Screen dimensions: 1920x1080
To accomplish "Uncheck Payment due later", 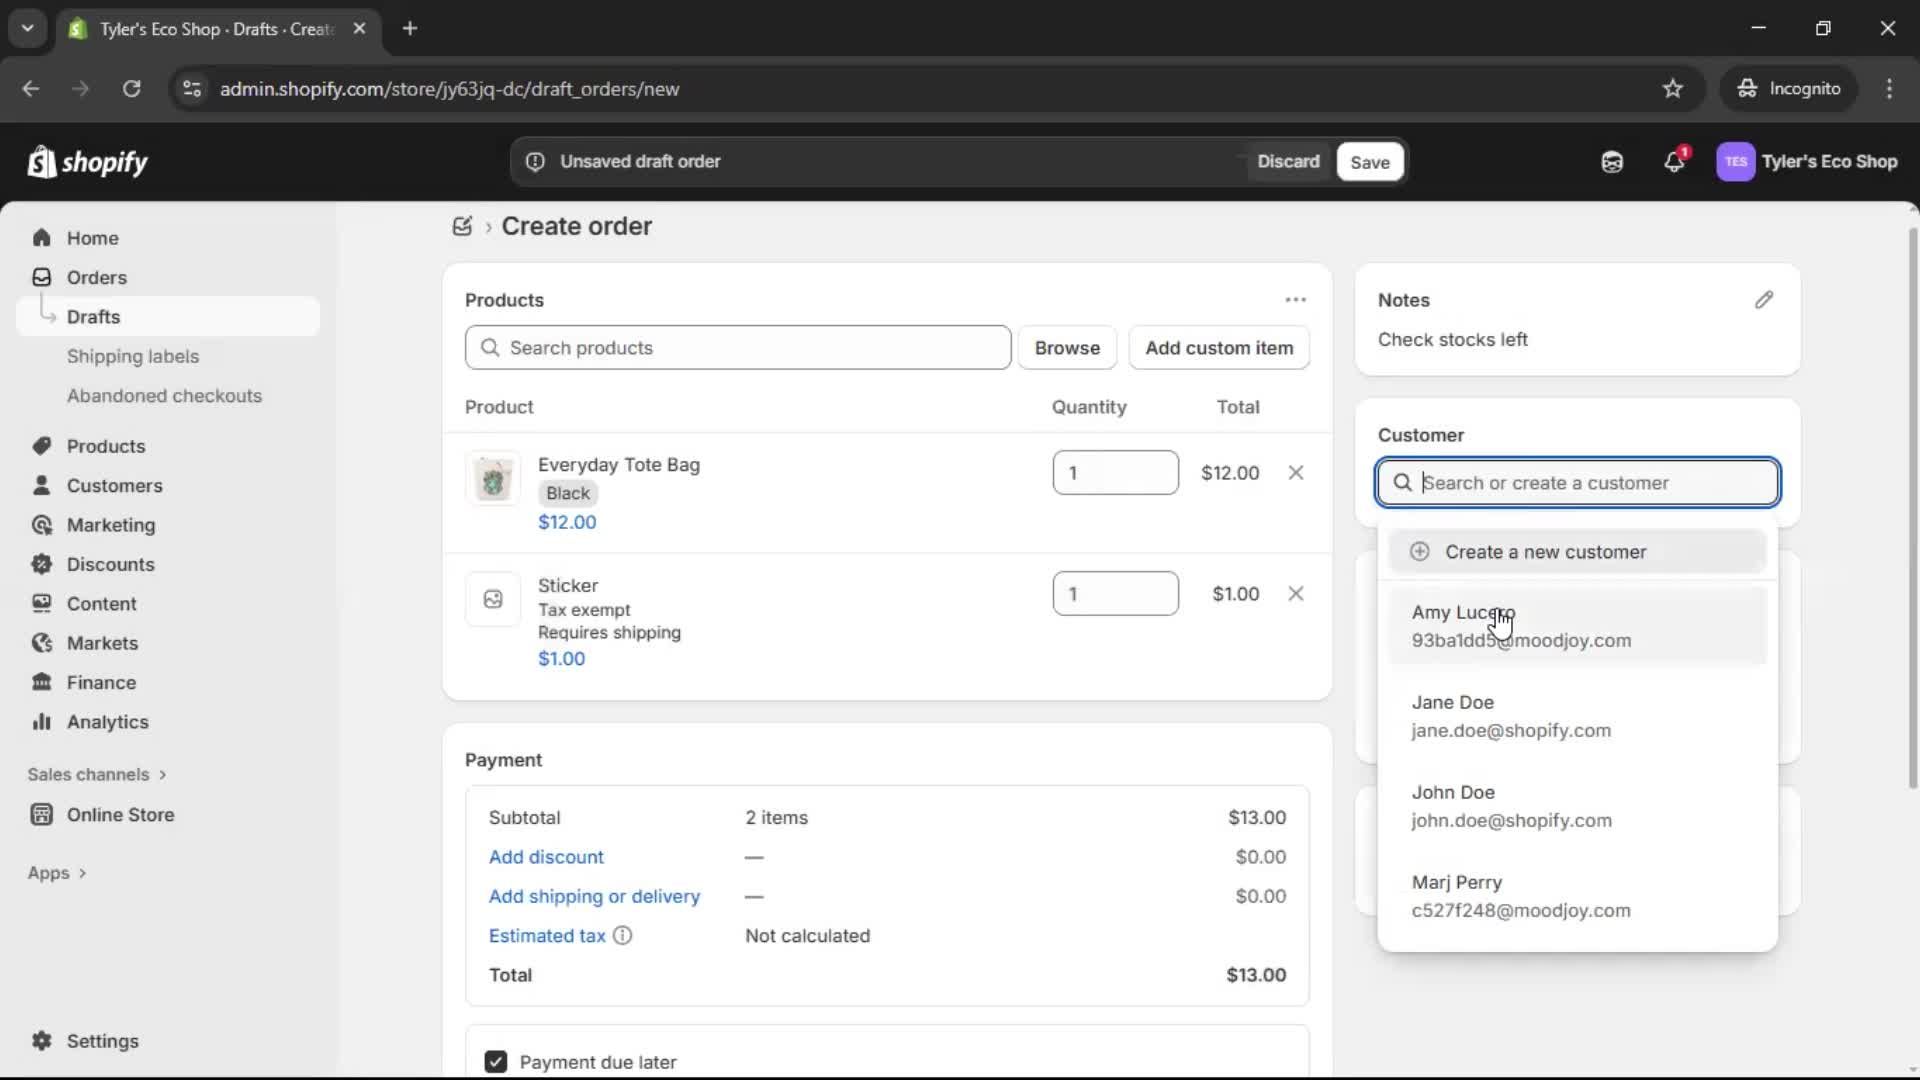I will click(495, 1062).
